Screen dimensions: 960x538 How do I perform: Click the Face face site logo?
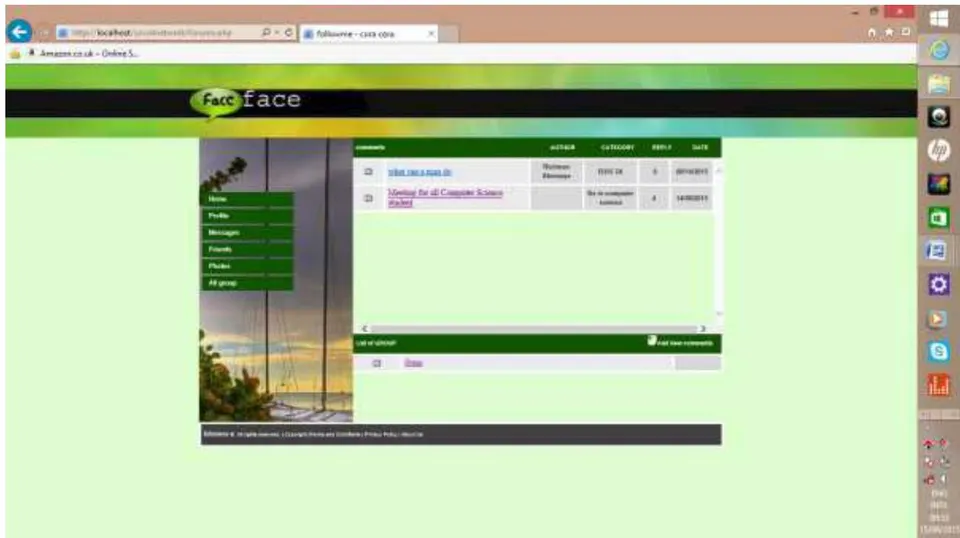pos(246,101)
